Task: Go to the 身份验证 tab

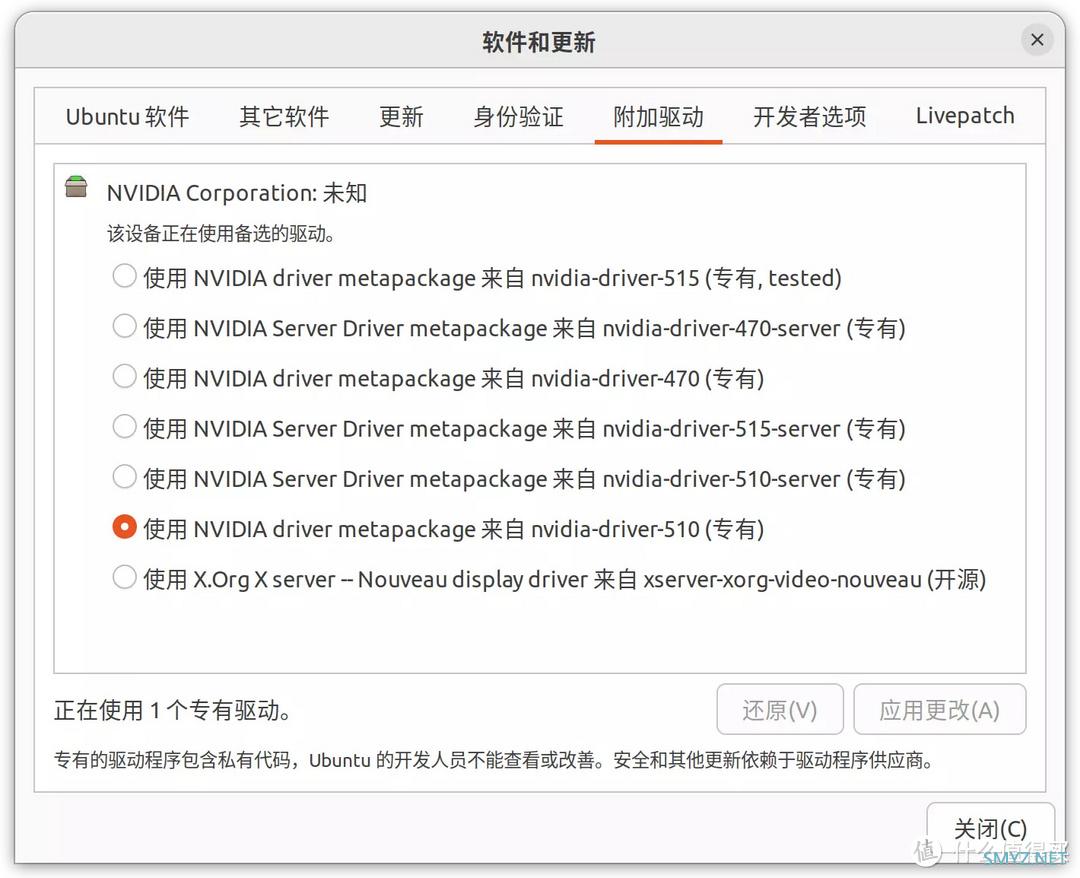Action: (x=518, y=116)
